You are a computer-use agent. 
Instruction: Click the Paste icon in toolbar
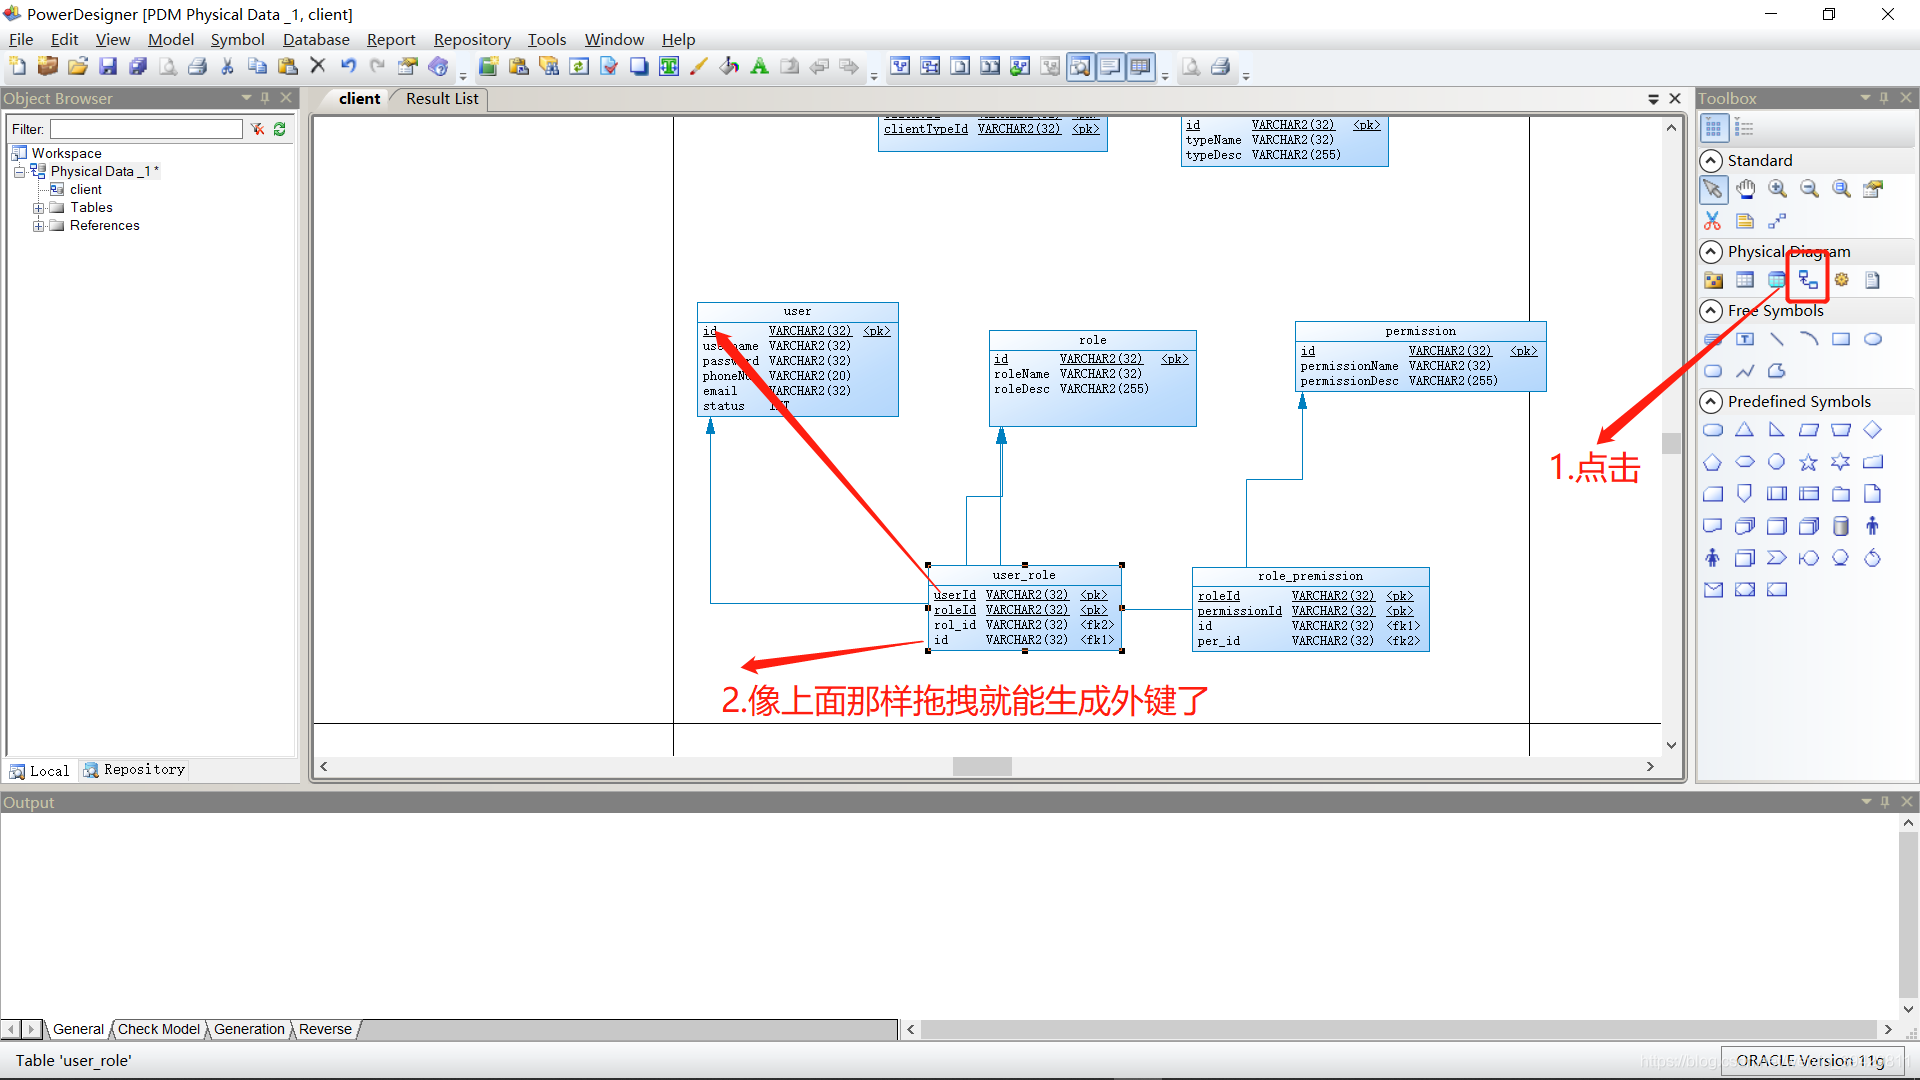click(x=288, y=66)
